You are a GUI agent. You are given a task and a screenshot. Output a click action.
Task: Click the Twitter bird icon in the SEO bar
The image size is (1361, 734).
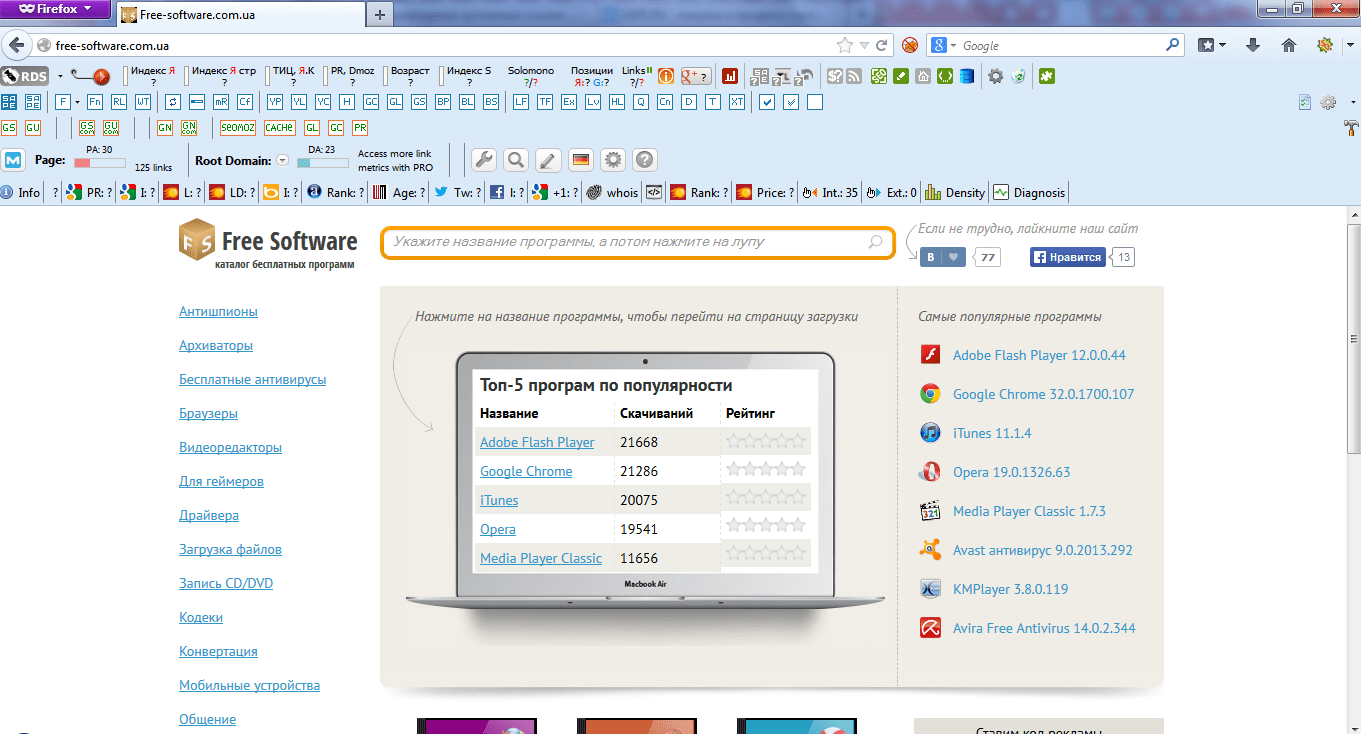[442, 191]
